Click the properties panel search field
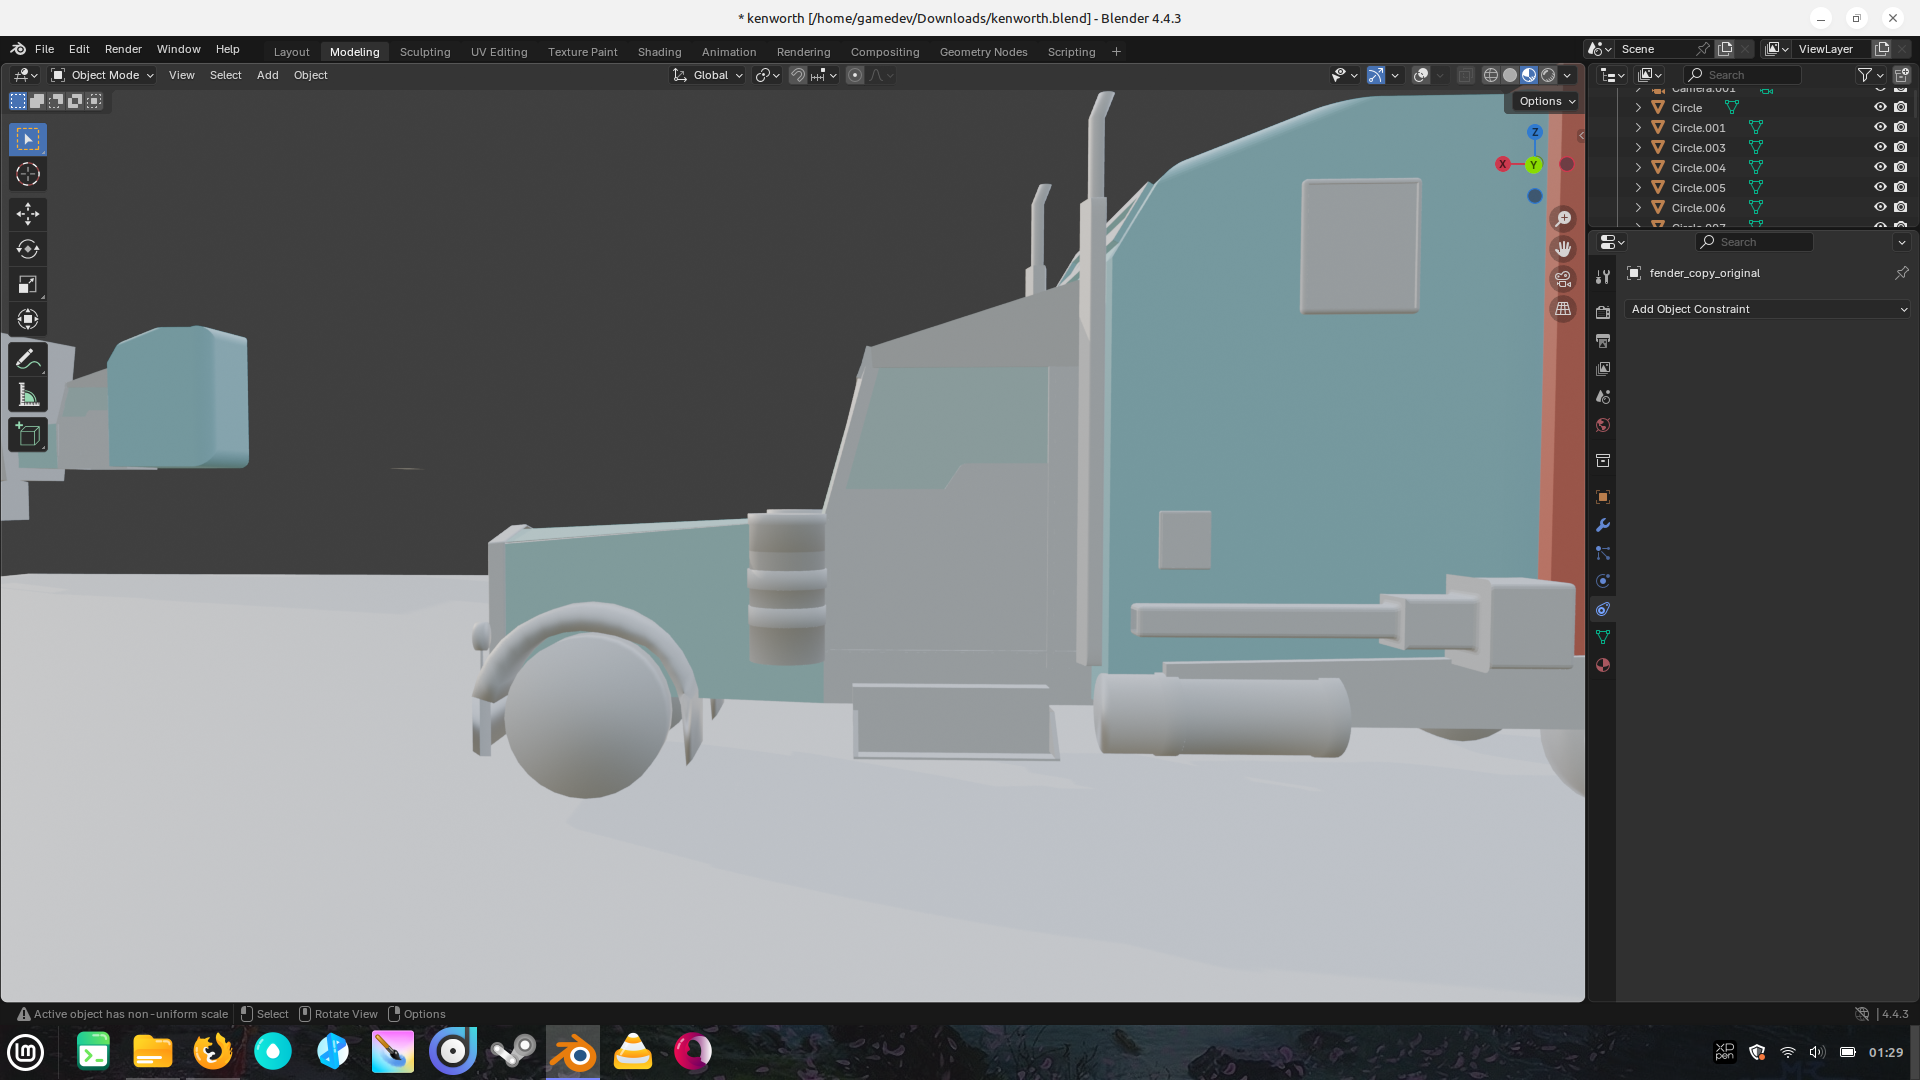1920x1080 pixels. click(x=1755, y=242)
